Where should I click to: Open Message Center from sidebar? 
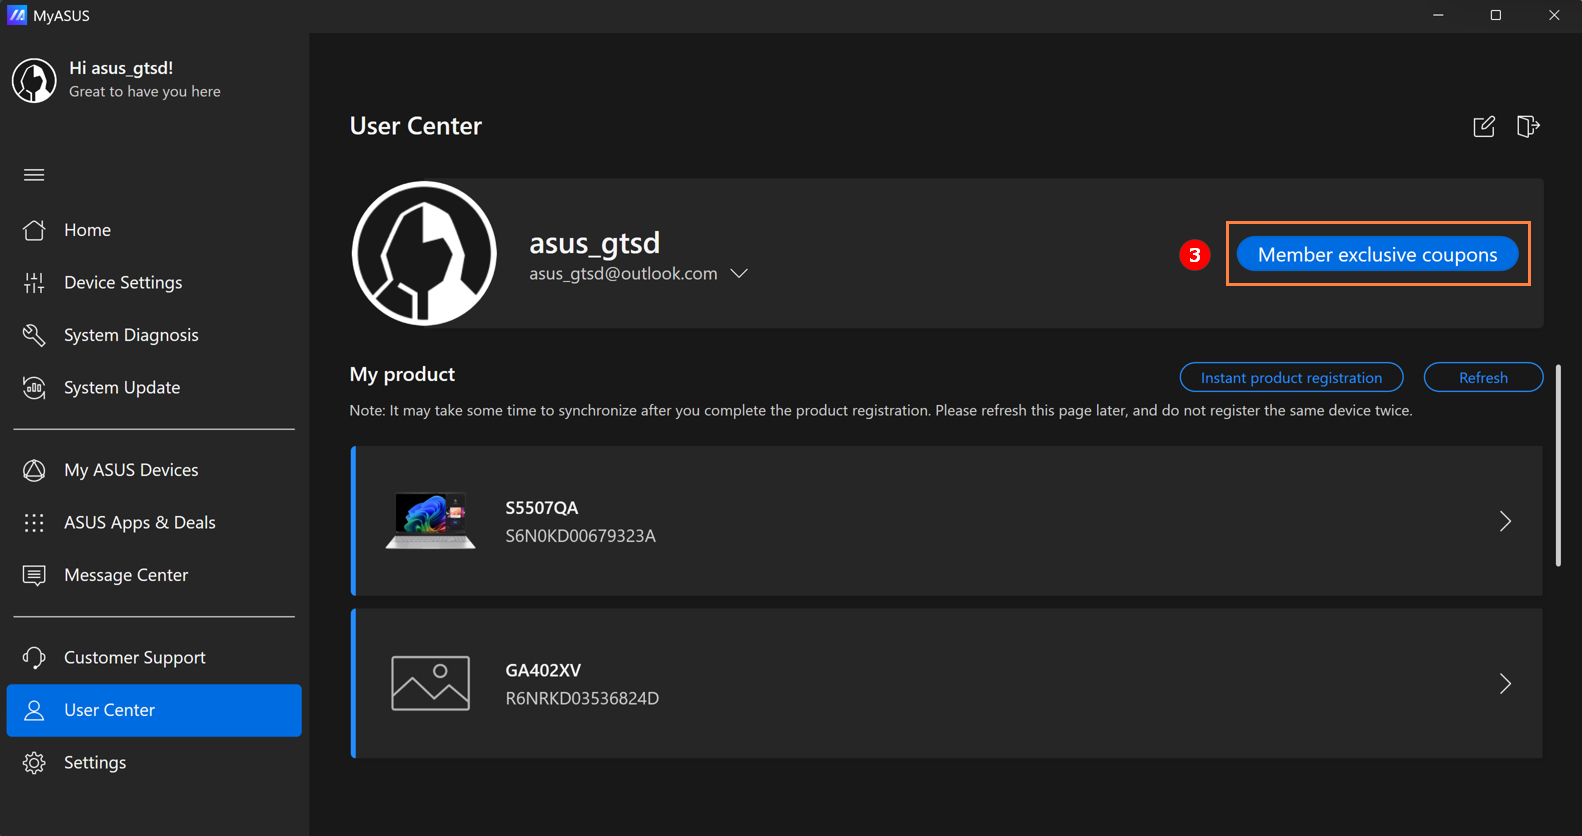click(125, 575)
